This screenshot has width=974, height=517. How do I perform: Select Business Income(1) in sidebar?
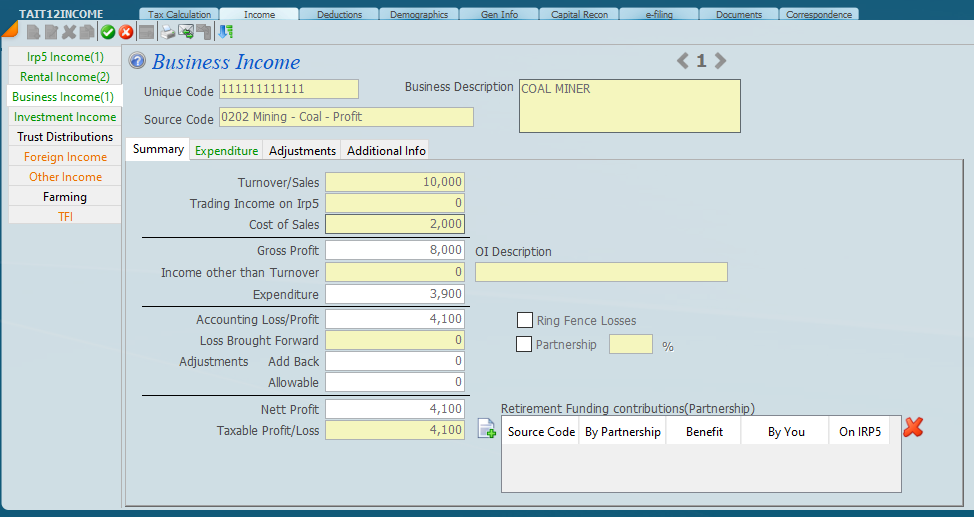[x=63, y=96]
